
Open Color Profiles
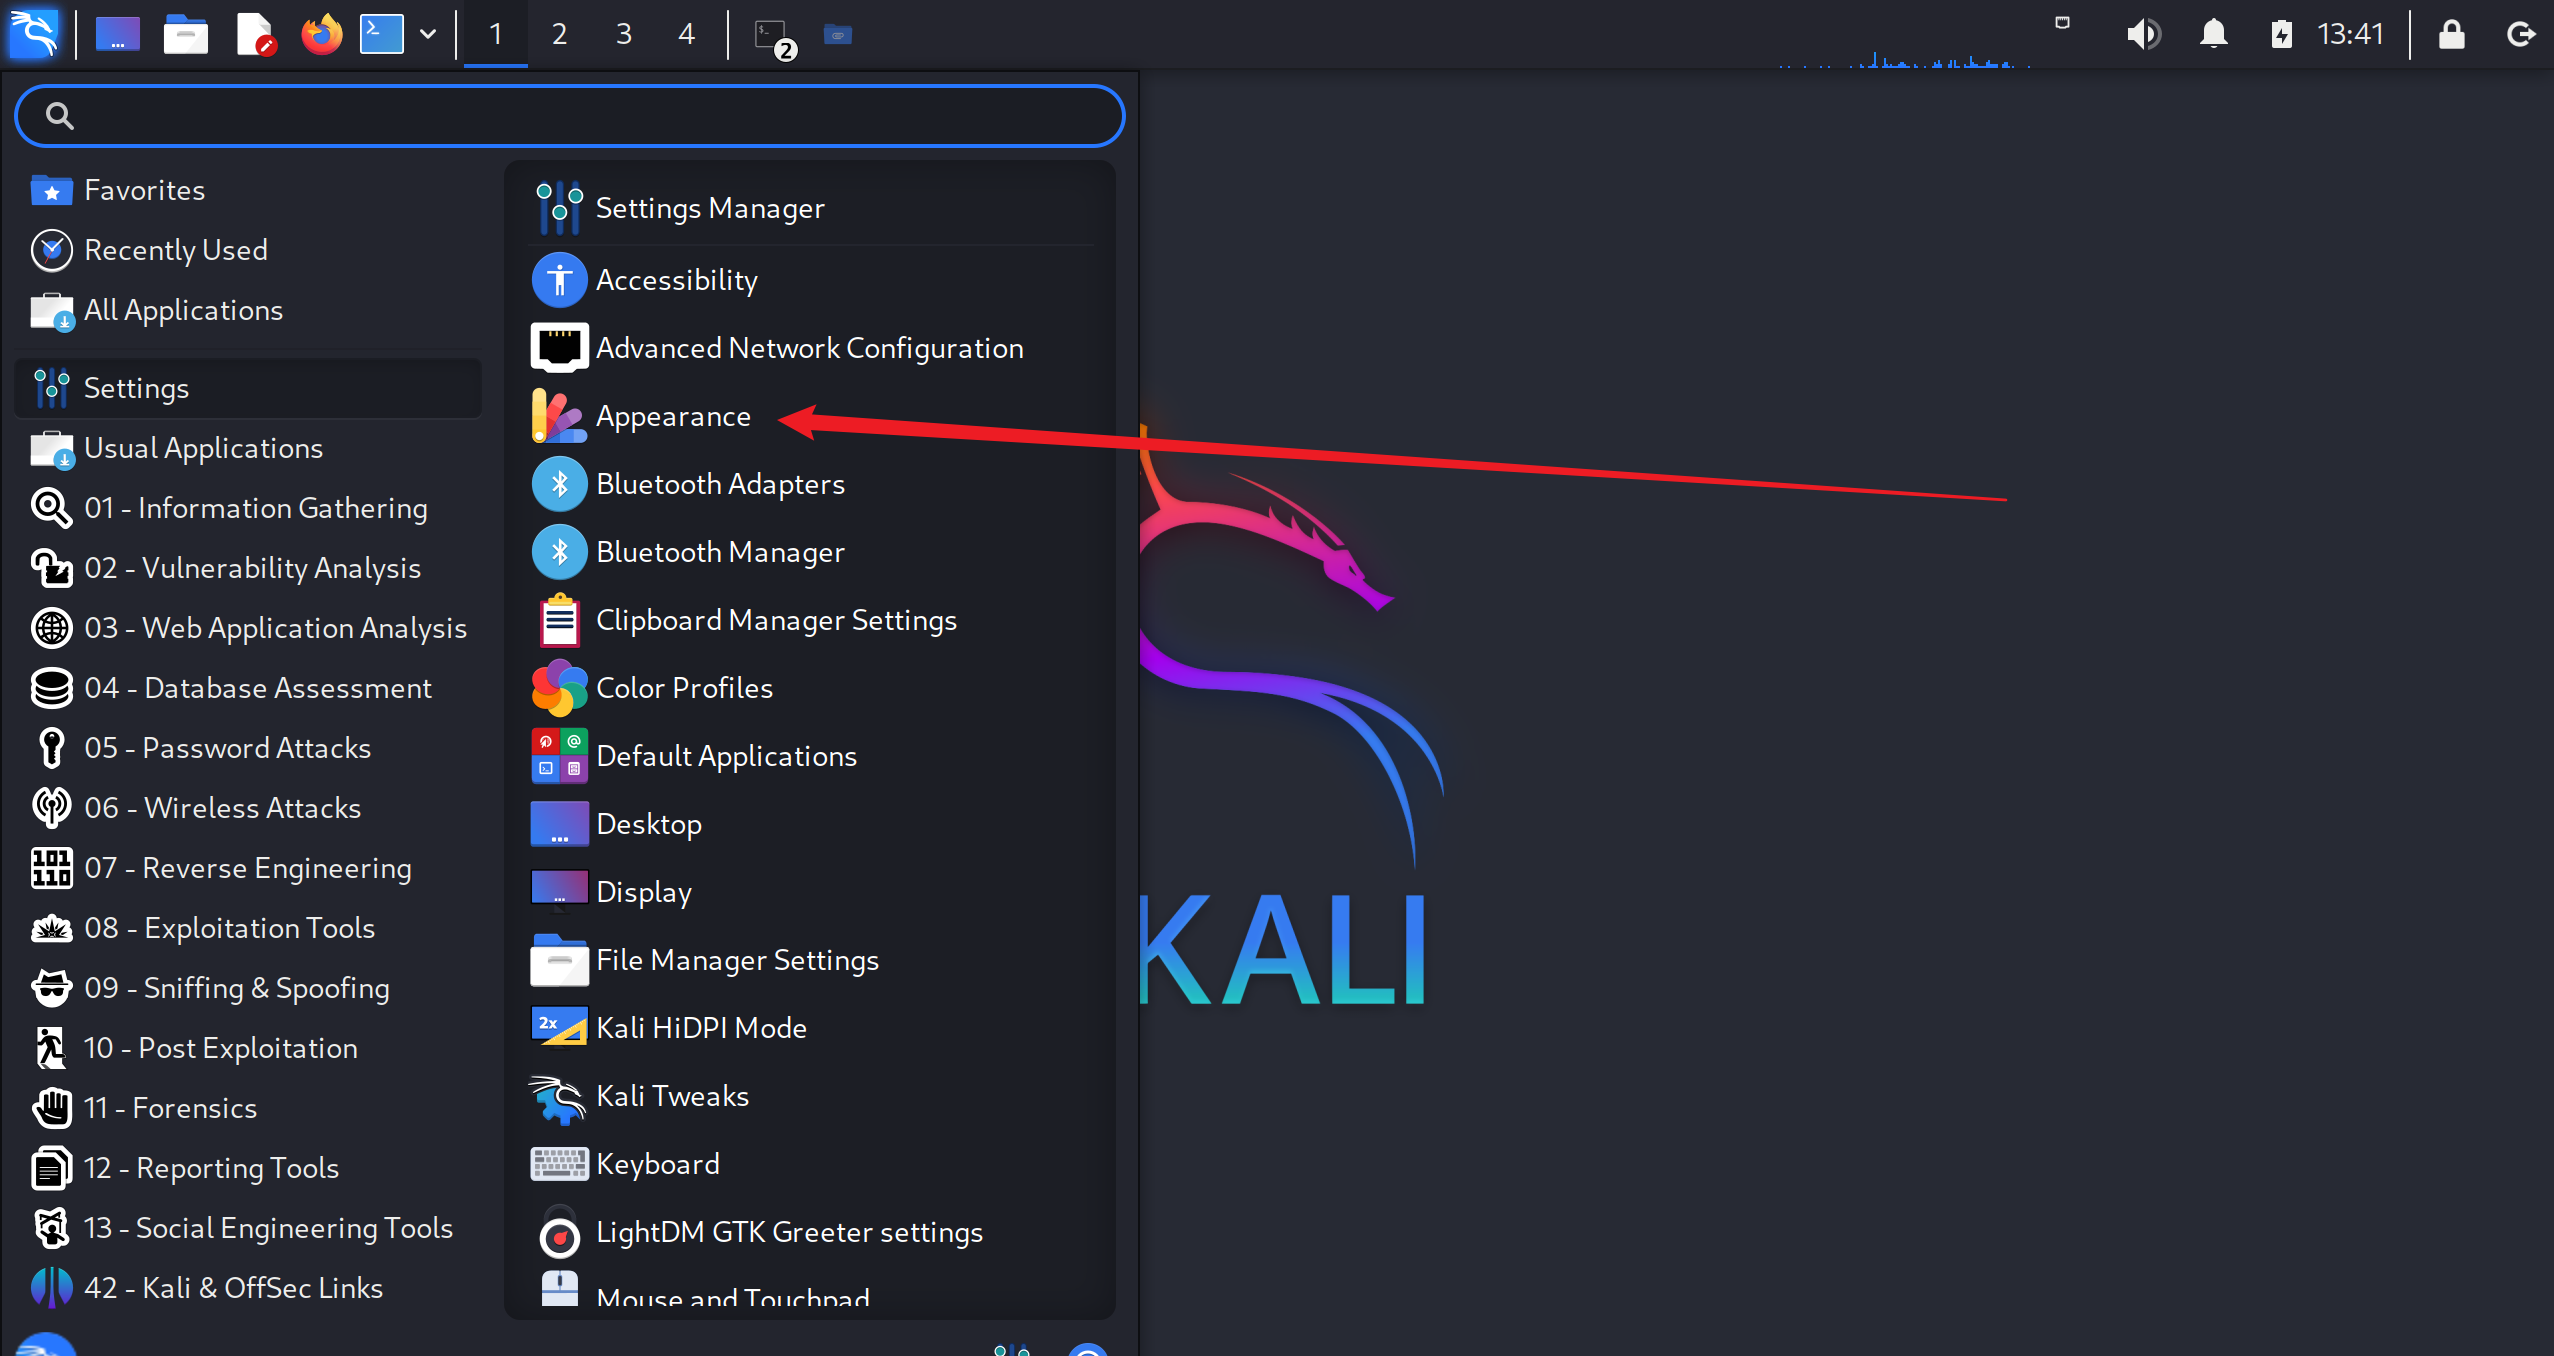[x=810, y=688]
